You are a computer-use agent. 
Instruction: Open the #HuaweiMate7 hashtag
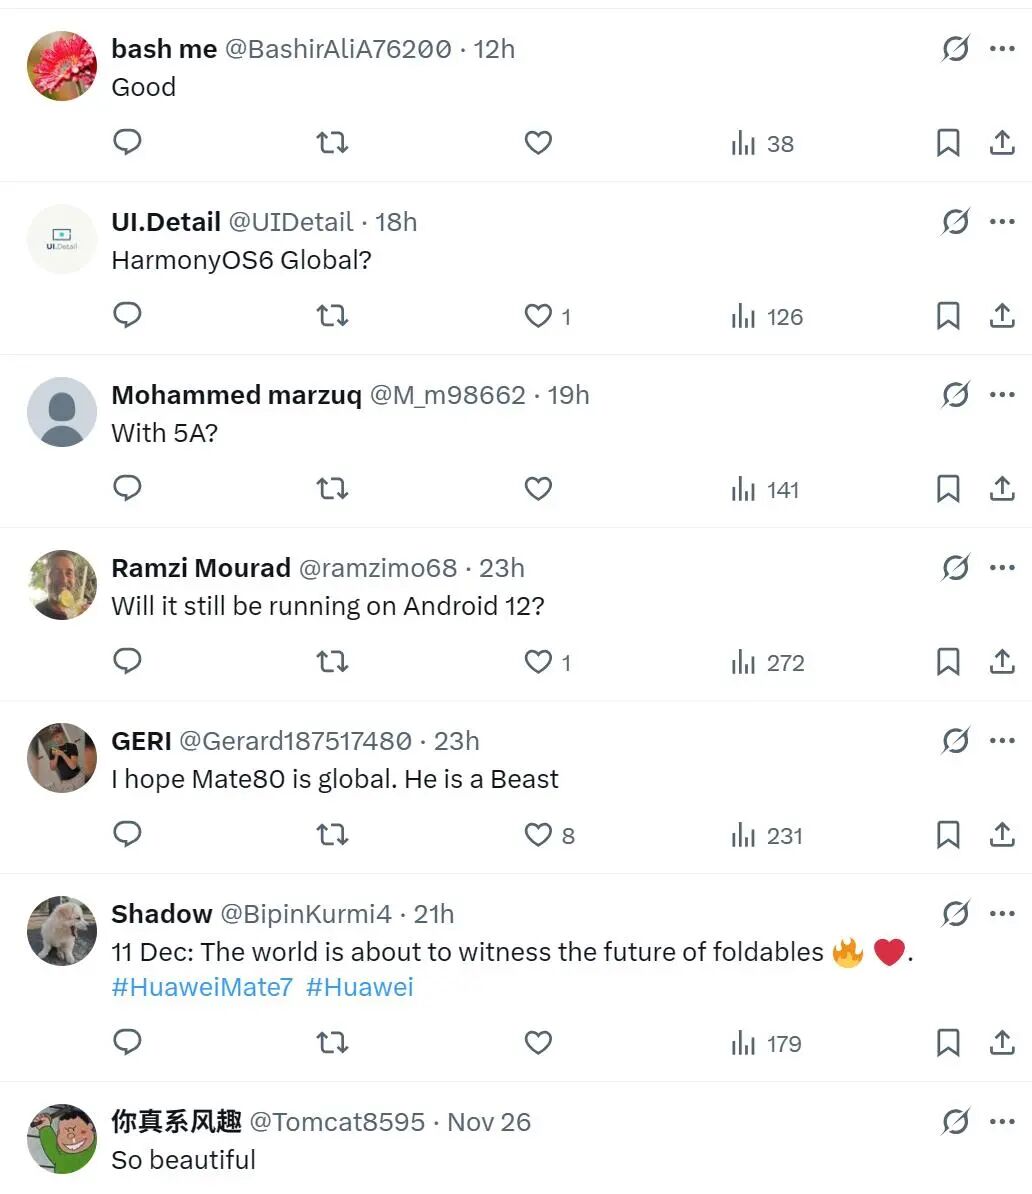pos(202,987)
